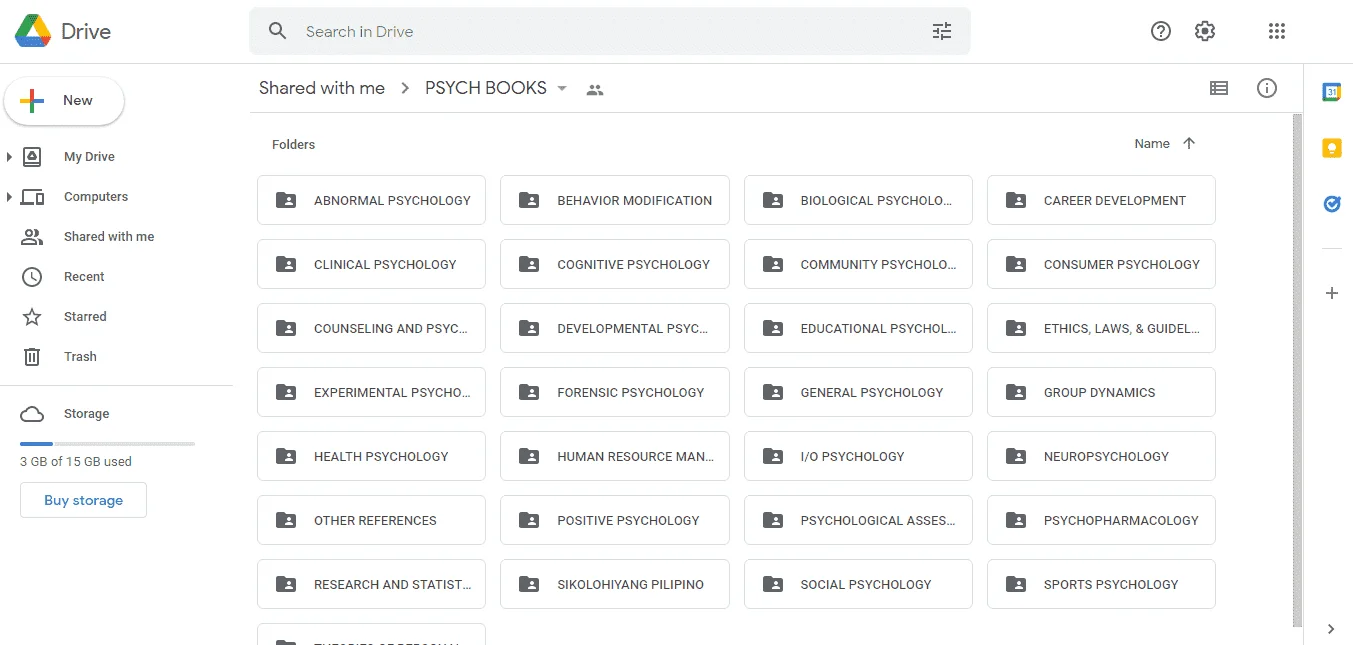
Task: Select OTHER REFERENCES folder
Action: pos(371,520)
